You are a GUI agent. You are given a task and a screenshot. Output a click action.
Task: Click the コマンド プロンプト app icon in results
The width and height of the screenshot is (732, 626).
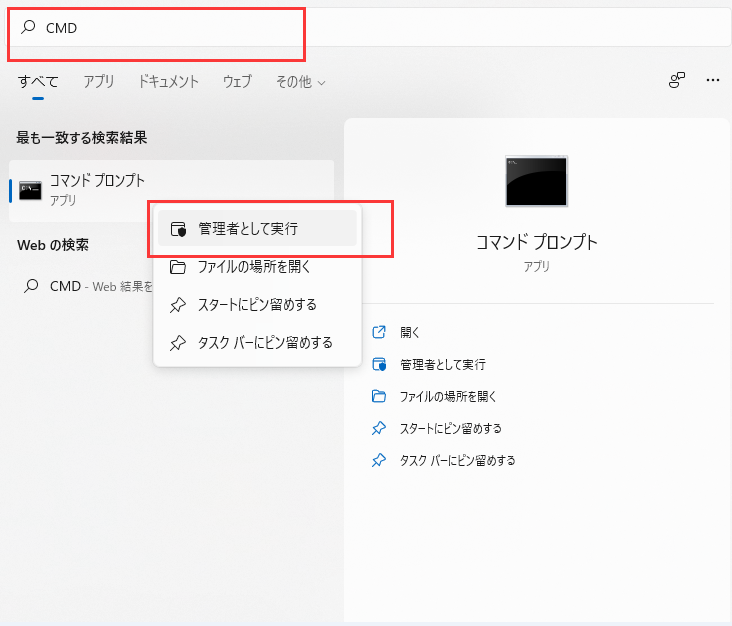coord(30,190)
